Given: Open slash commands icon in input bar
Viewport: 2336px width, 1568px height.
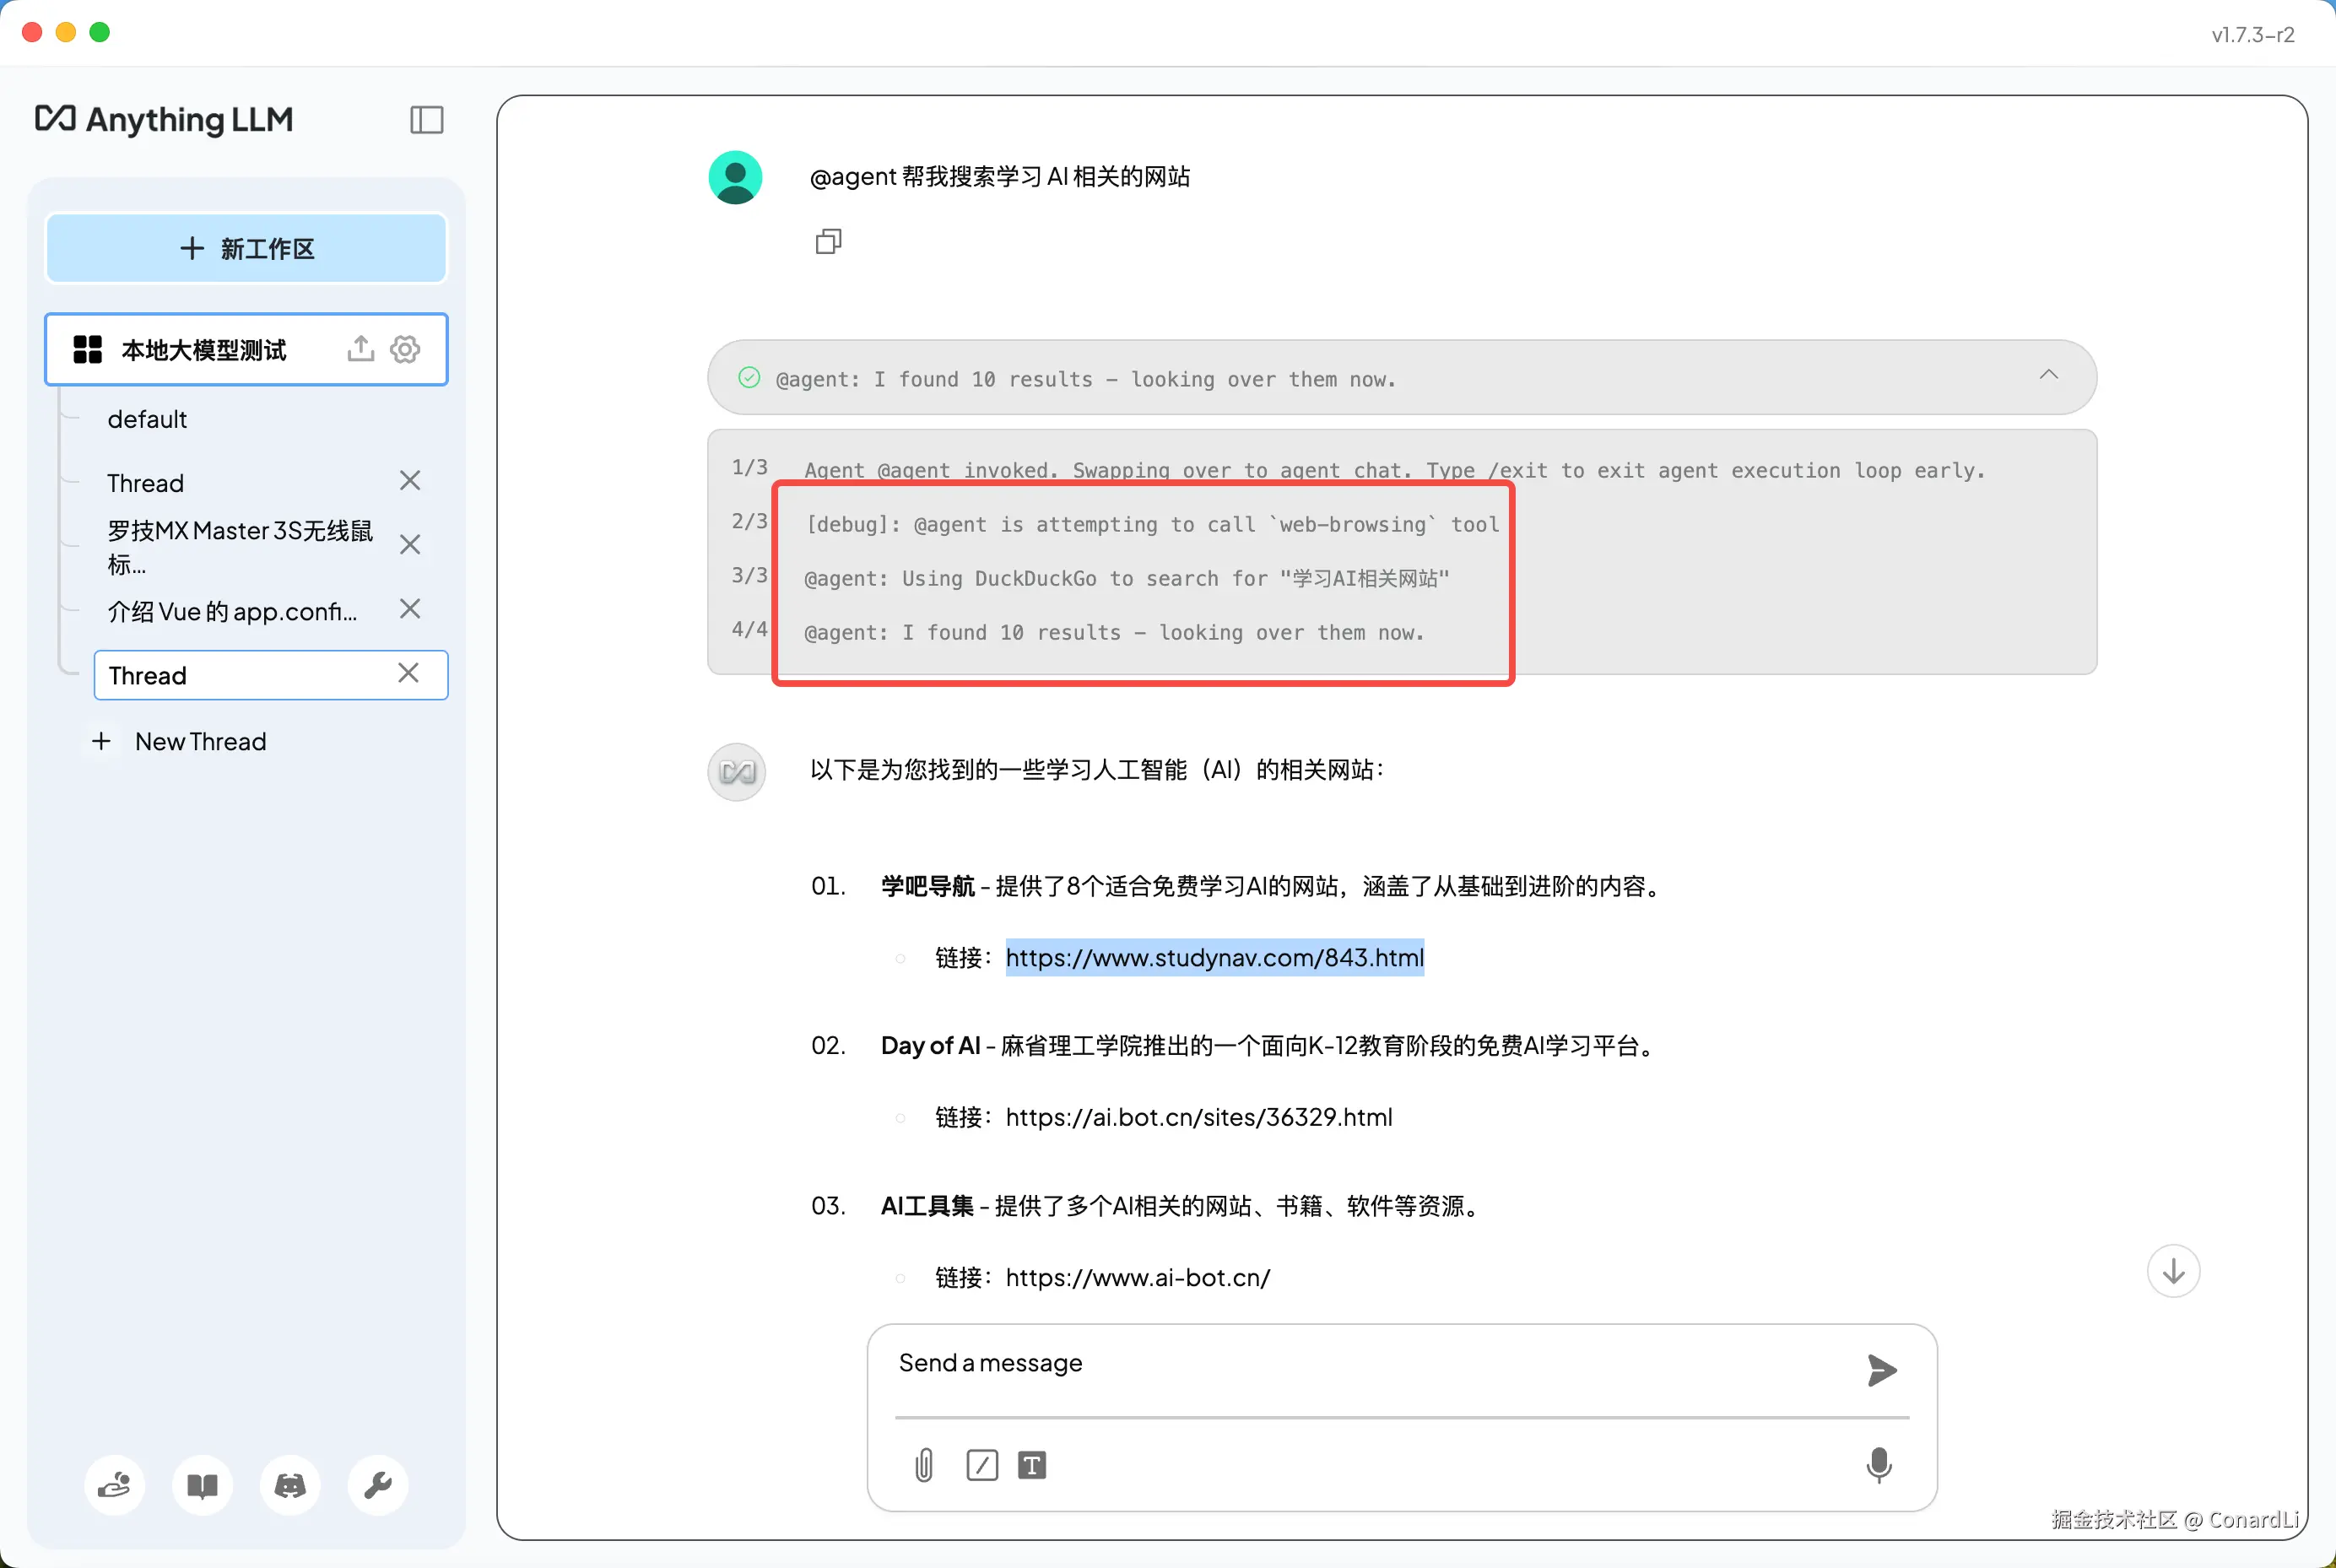Looking at the screenshot, I should tap(982, 1465).
